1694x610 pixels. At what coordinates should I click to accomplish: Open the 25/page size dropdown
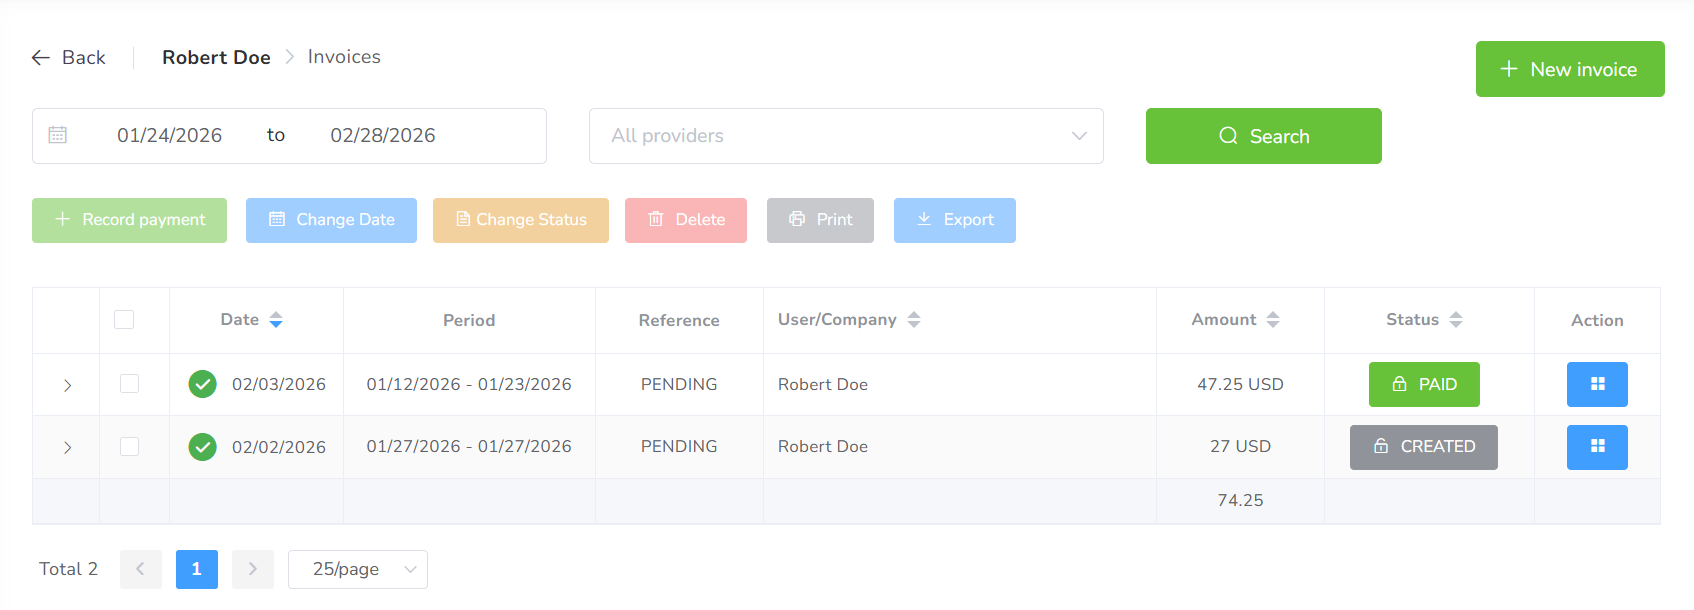[357, 569]
